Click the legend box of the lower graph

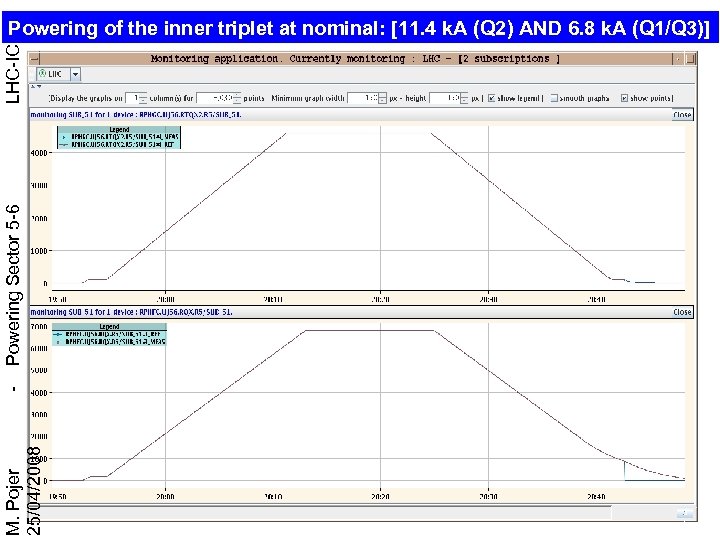109,334
